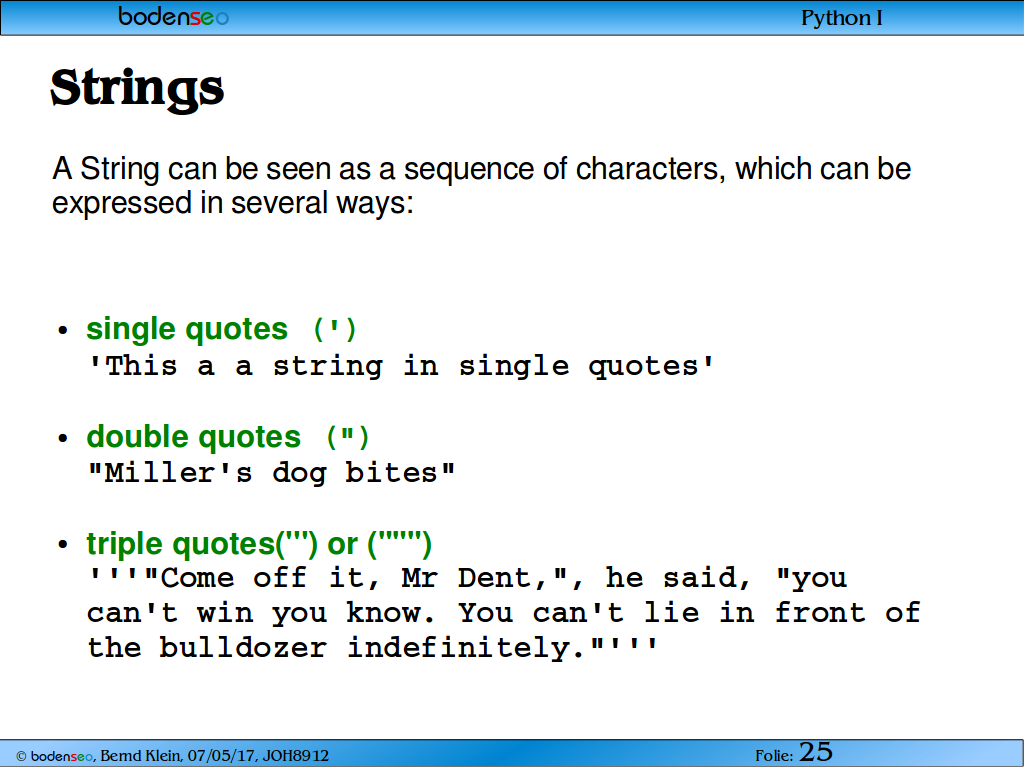
Task: Click the footer copyright 'Bernd Klein' text
Action: pyautogui.click(x=172, y=756)
